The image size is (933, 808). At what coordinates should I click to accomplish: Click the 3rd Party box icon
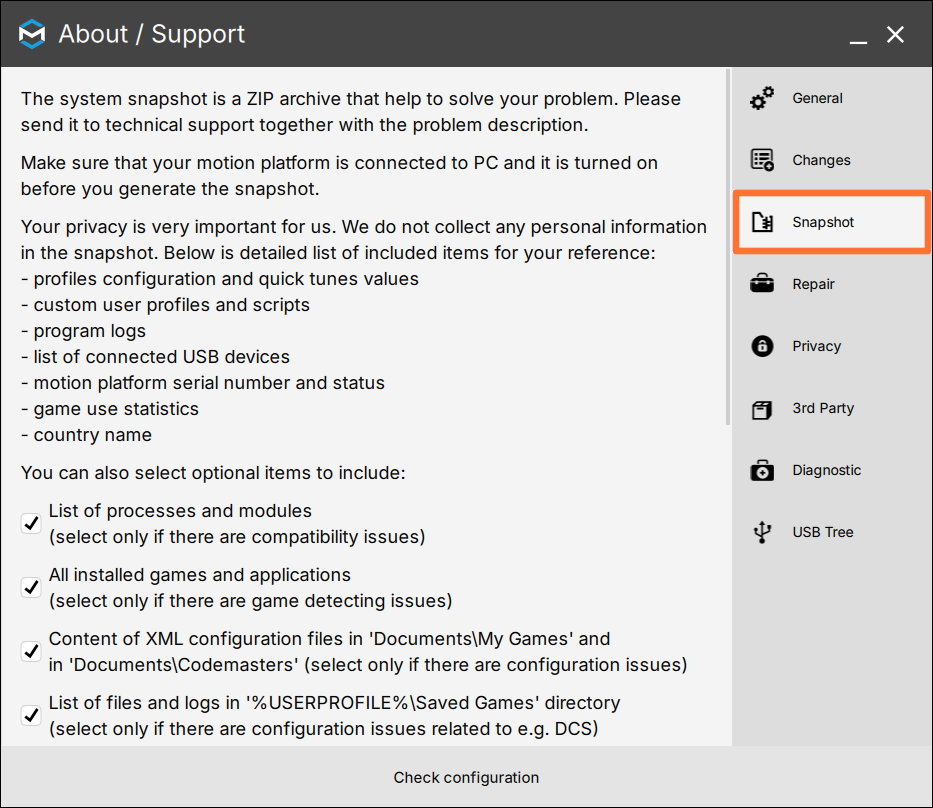(762, 409)
